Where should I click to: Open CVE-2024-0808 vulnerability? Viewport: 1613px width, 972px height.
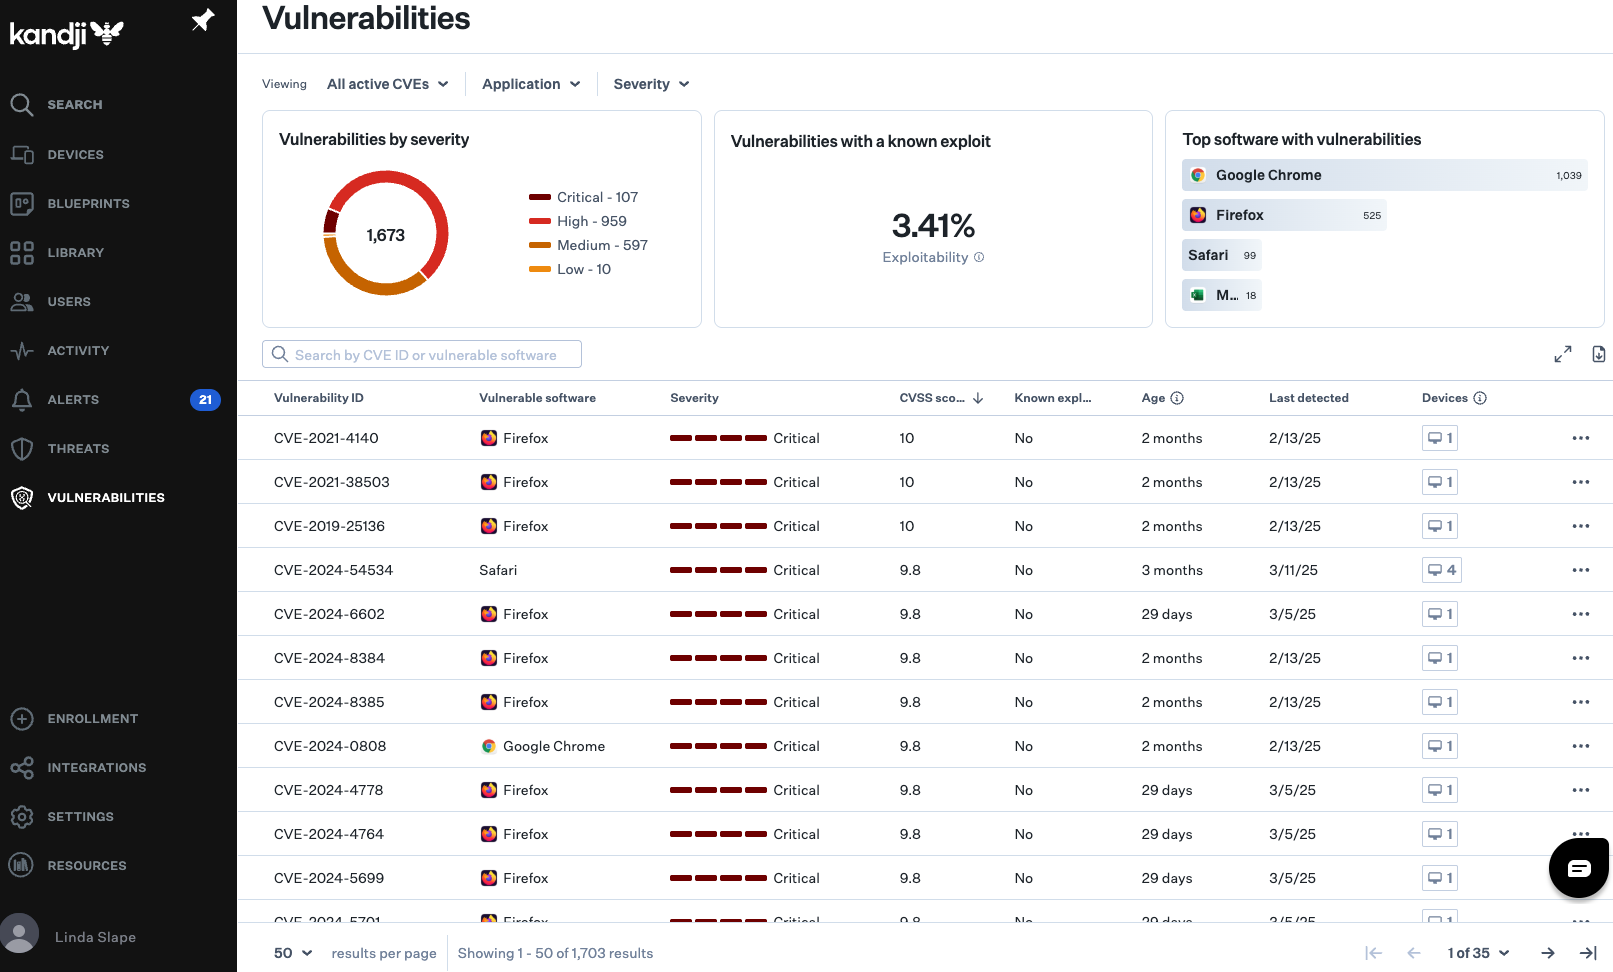[x=330, y=746]
